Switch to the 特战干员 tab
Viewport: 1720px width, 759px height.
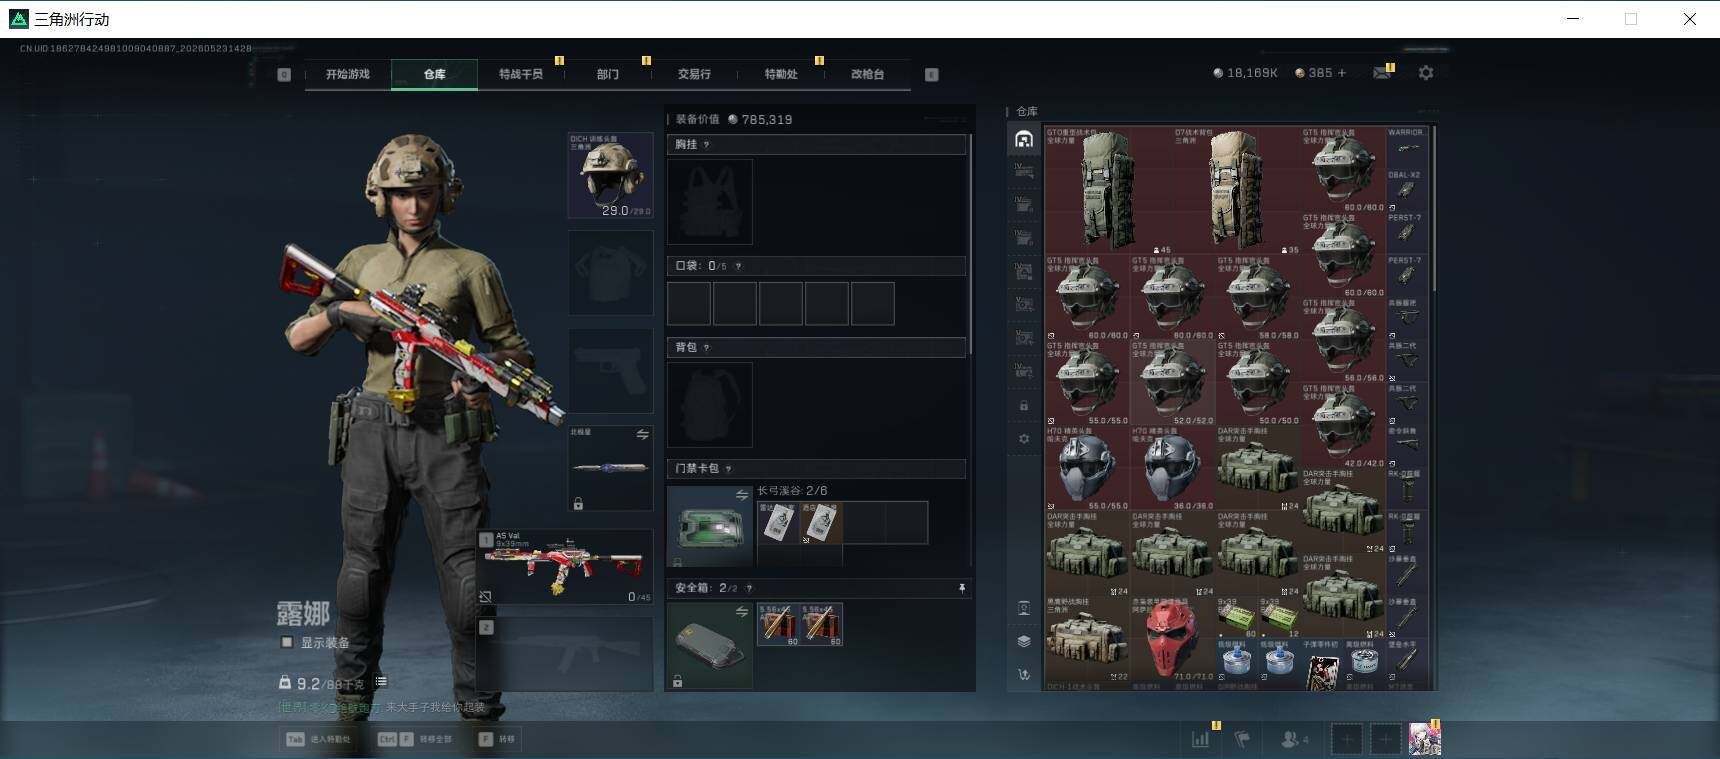point(521,74)
